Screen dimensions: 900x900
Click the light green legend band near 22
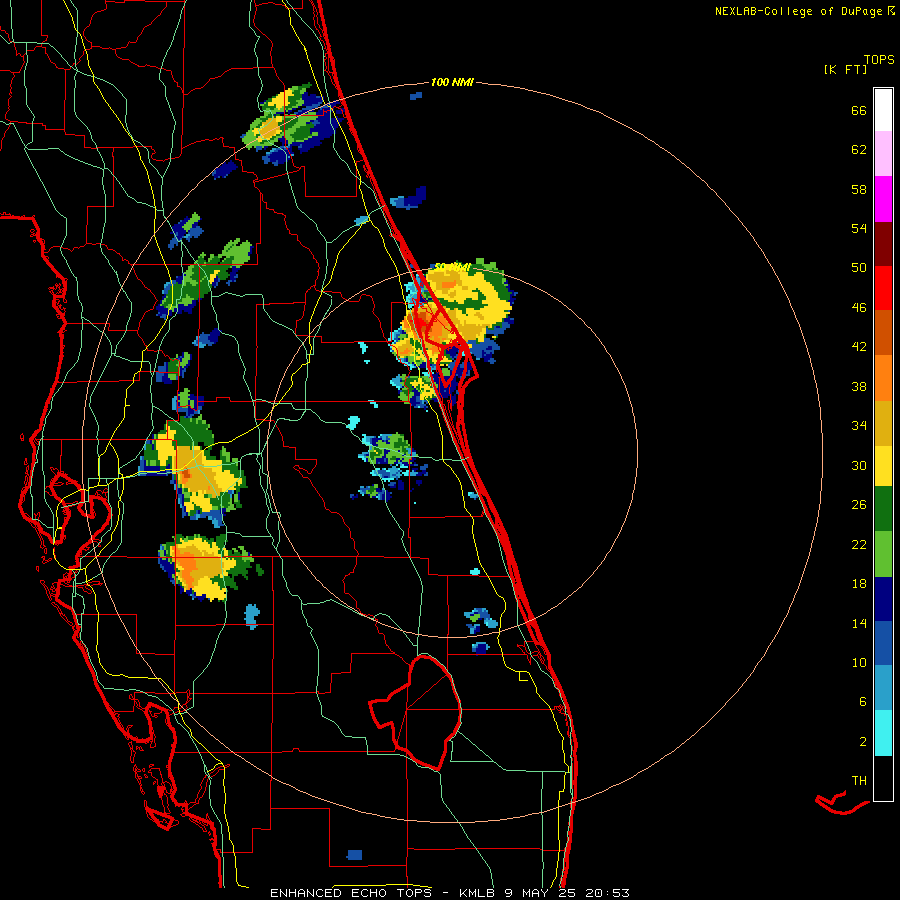click(x=883, y=554)
